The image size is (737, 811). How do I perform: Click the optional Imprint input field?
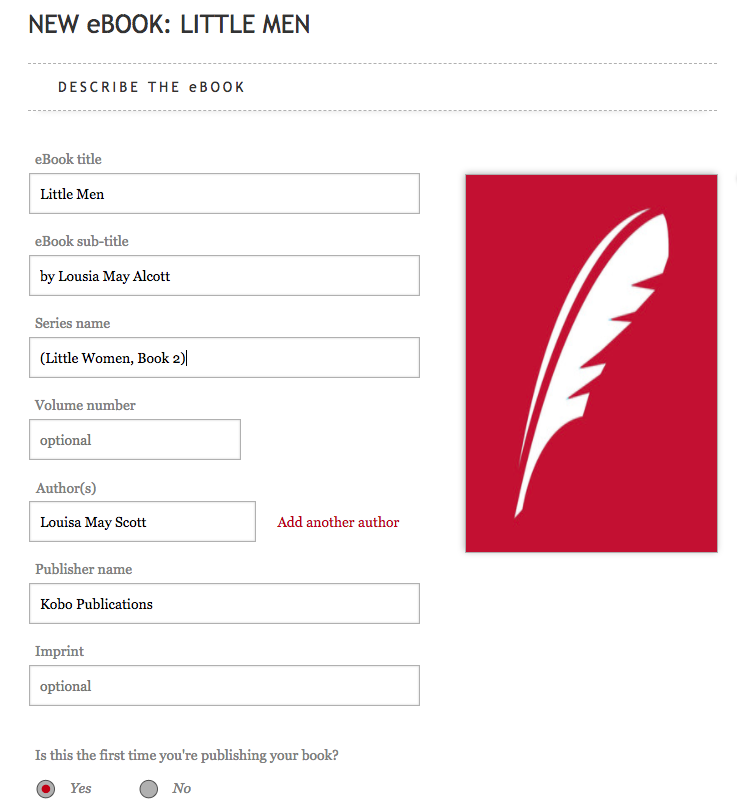coord(224,686)
